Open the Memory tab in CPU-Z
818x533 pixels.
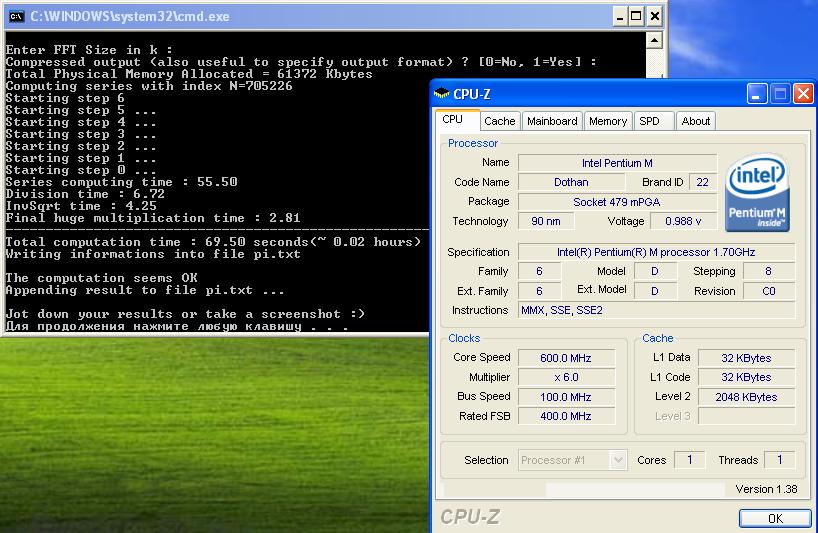click(x=608, y=121)
